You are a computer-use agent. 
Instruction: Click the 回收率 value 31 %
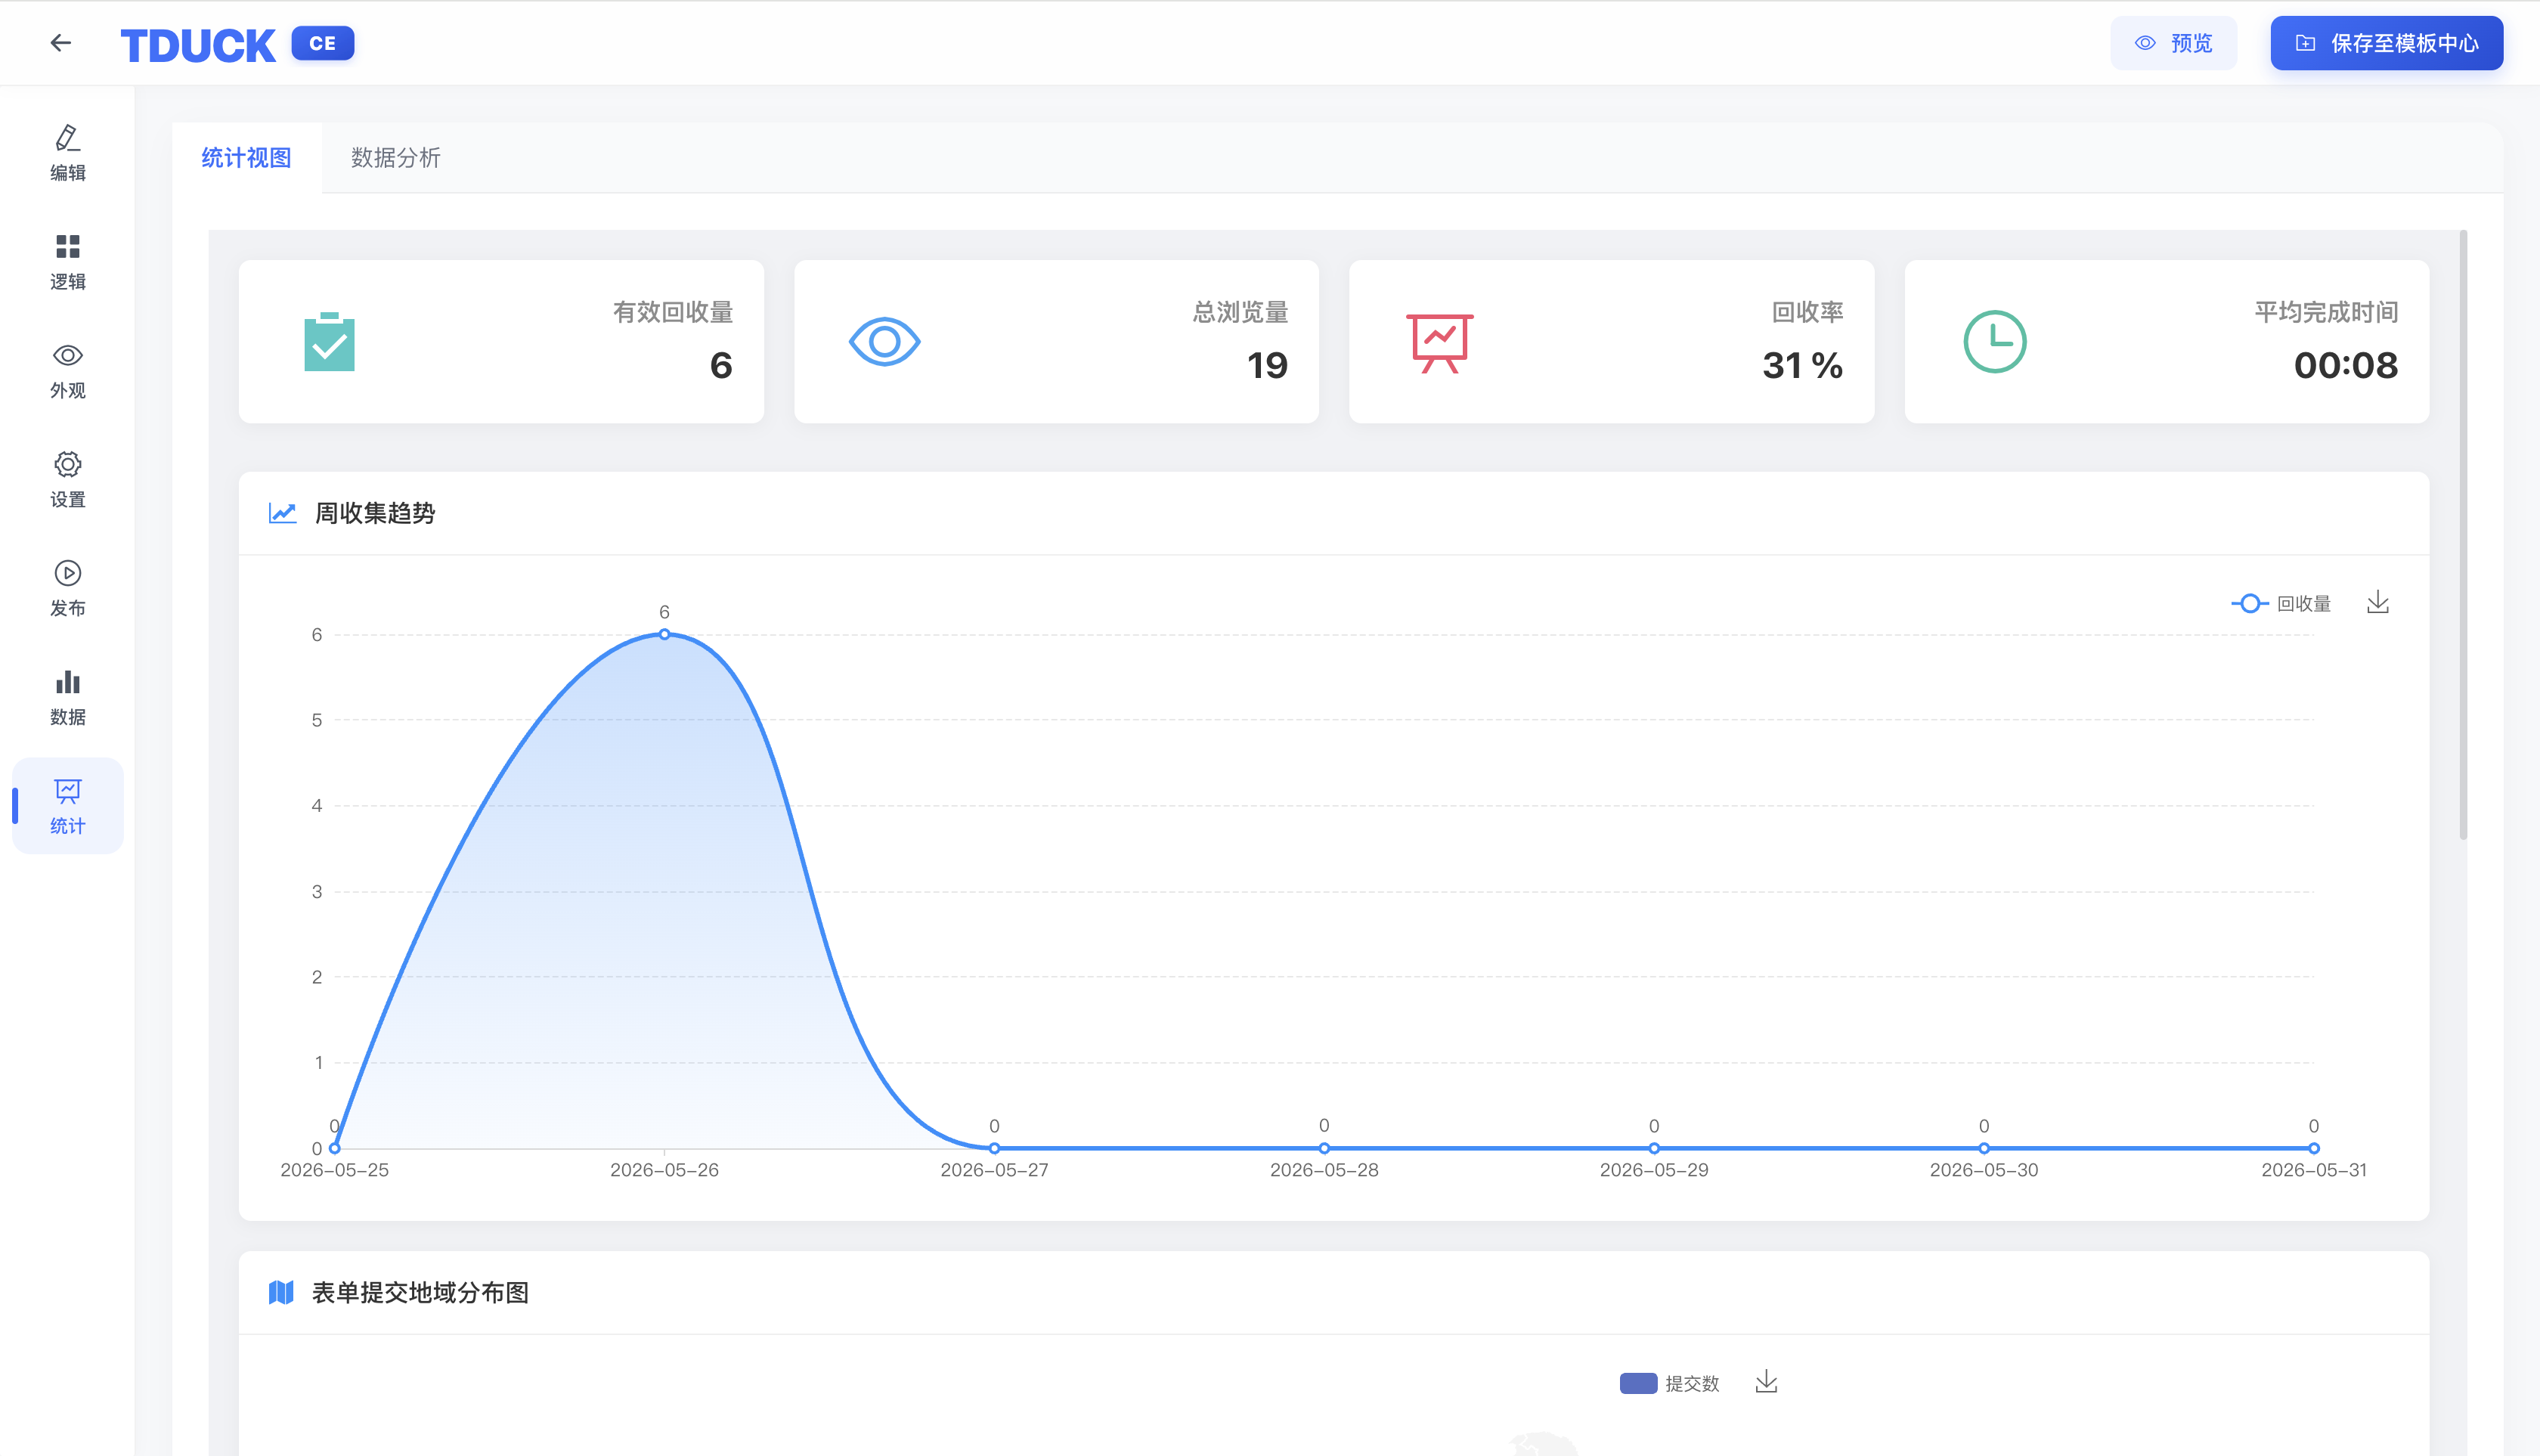1802,366
